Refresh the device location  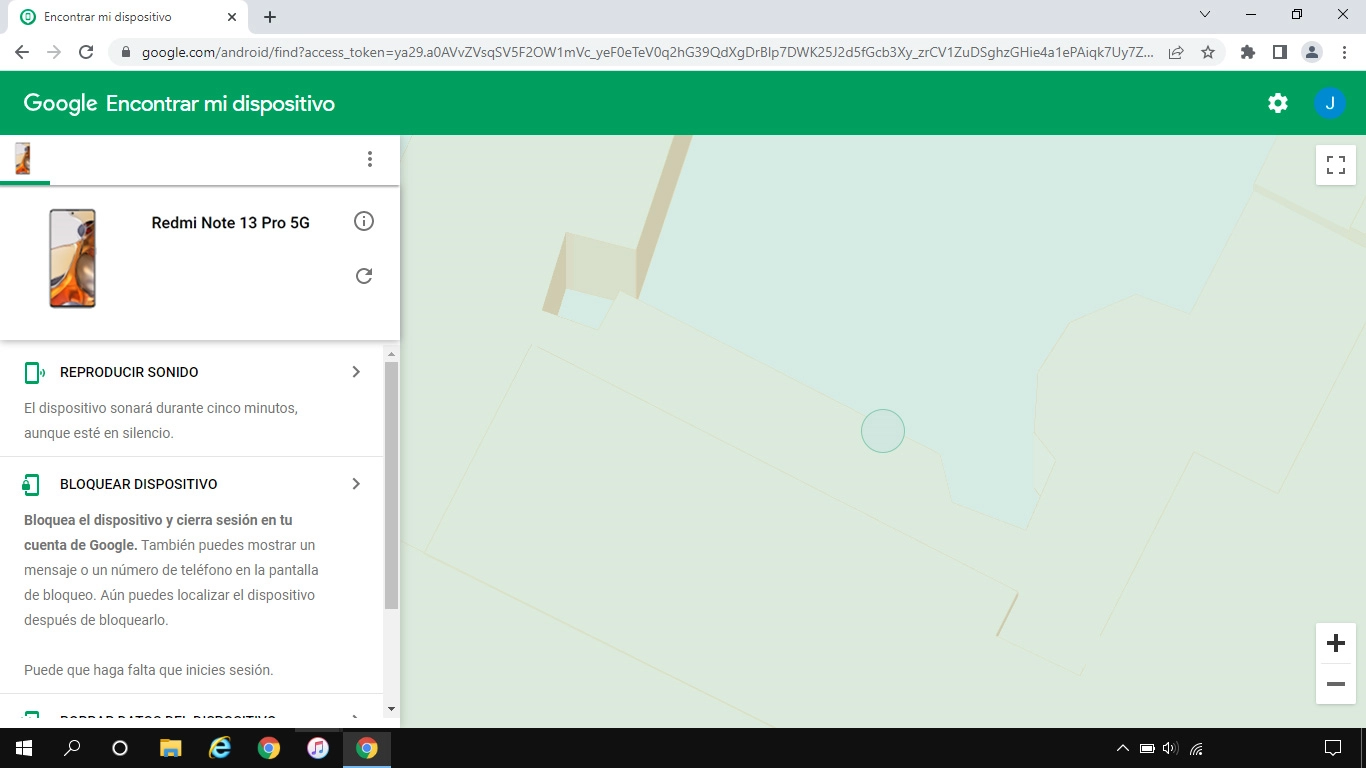[x=364, y=276]
